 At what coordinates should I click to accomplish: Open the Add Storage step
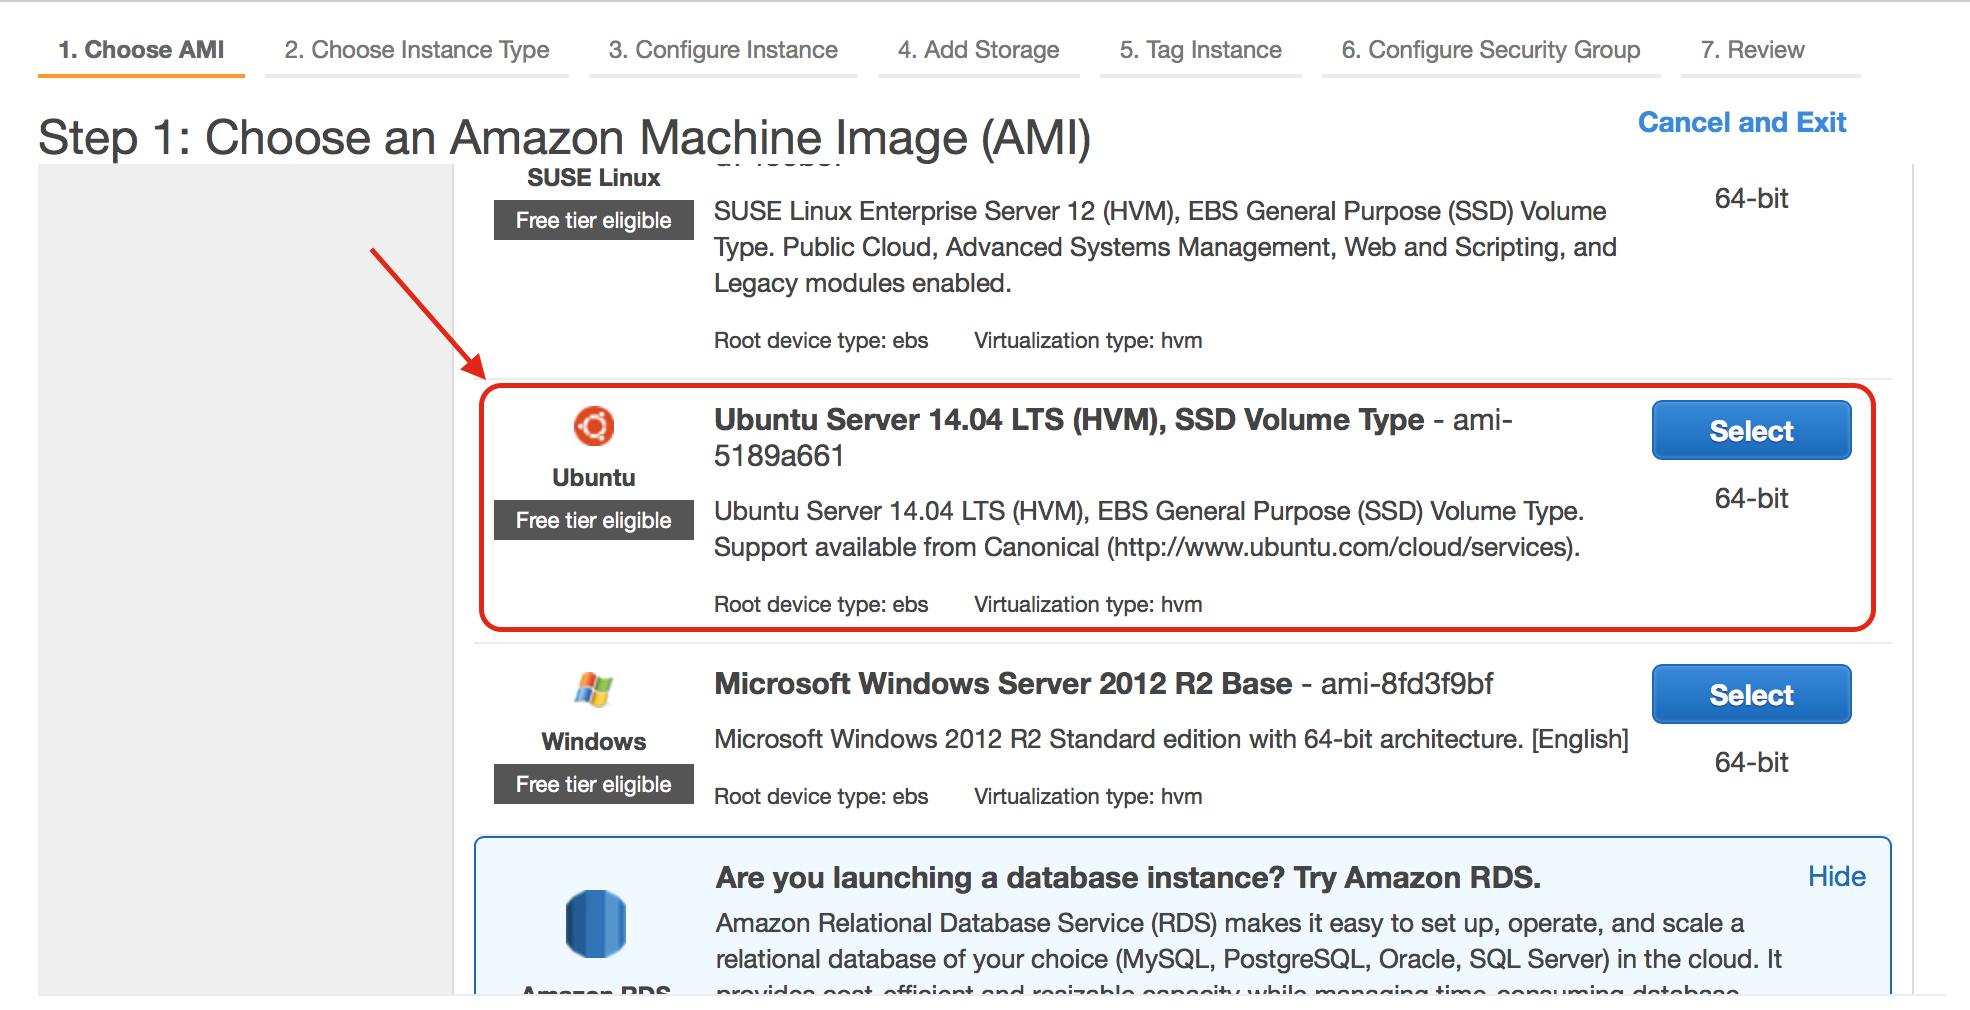[978, 50]
